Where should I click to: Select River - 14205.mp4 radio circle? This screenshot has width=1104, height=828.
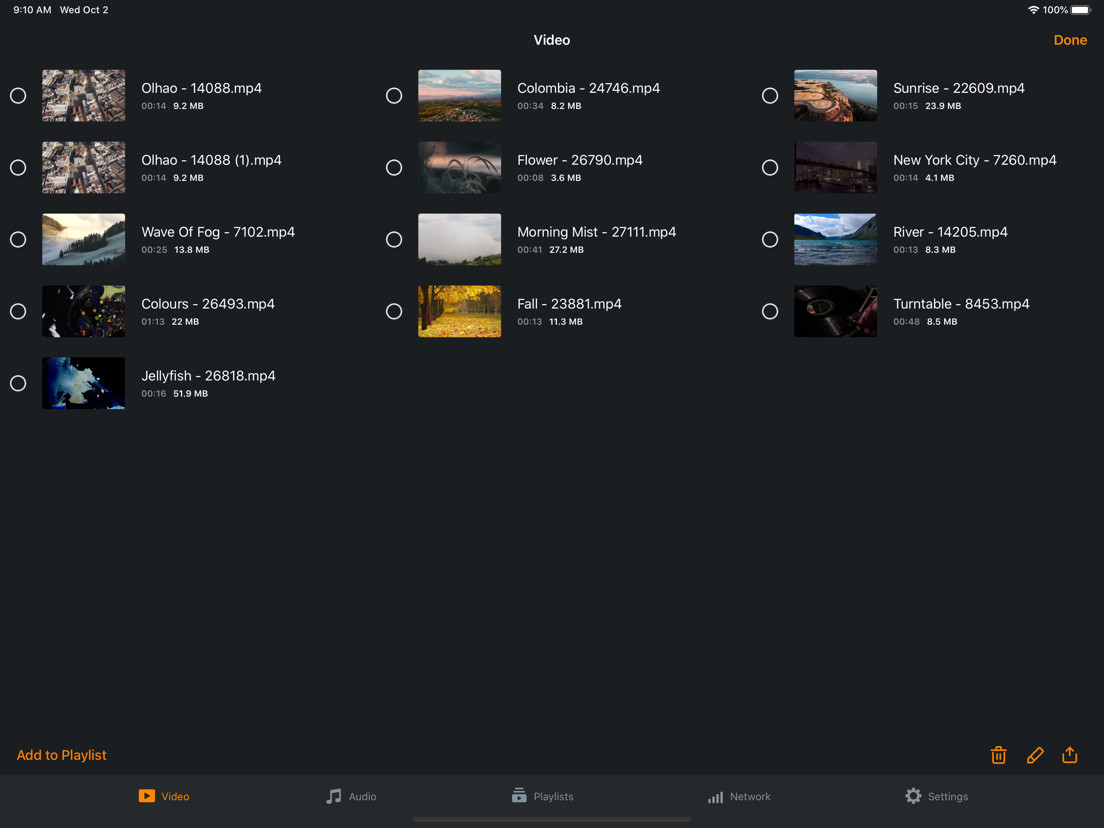click(x=770, y=239)
